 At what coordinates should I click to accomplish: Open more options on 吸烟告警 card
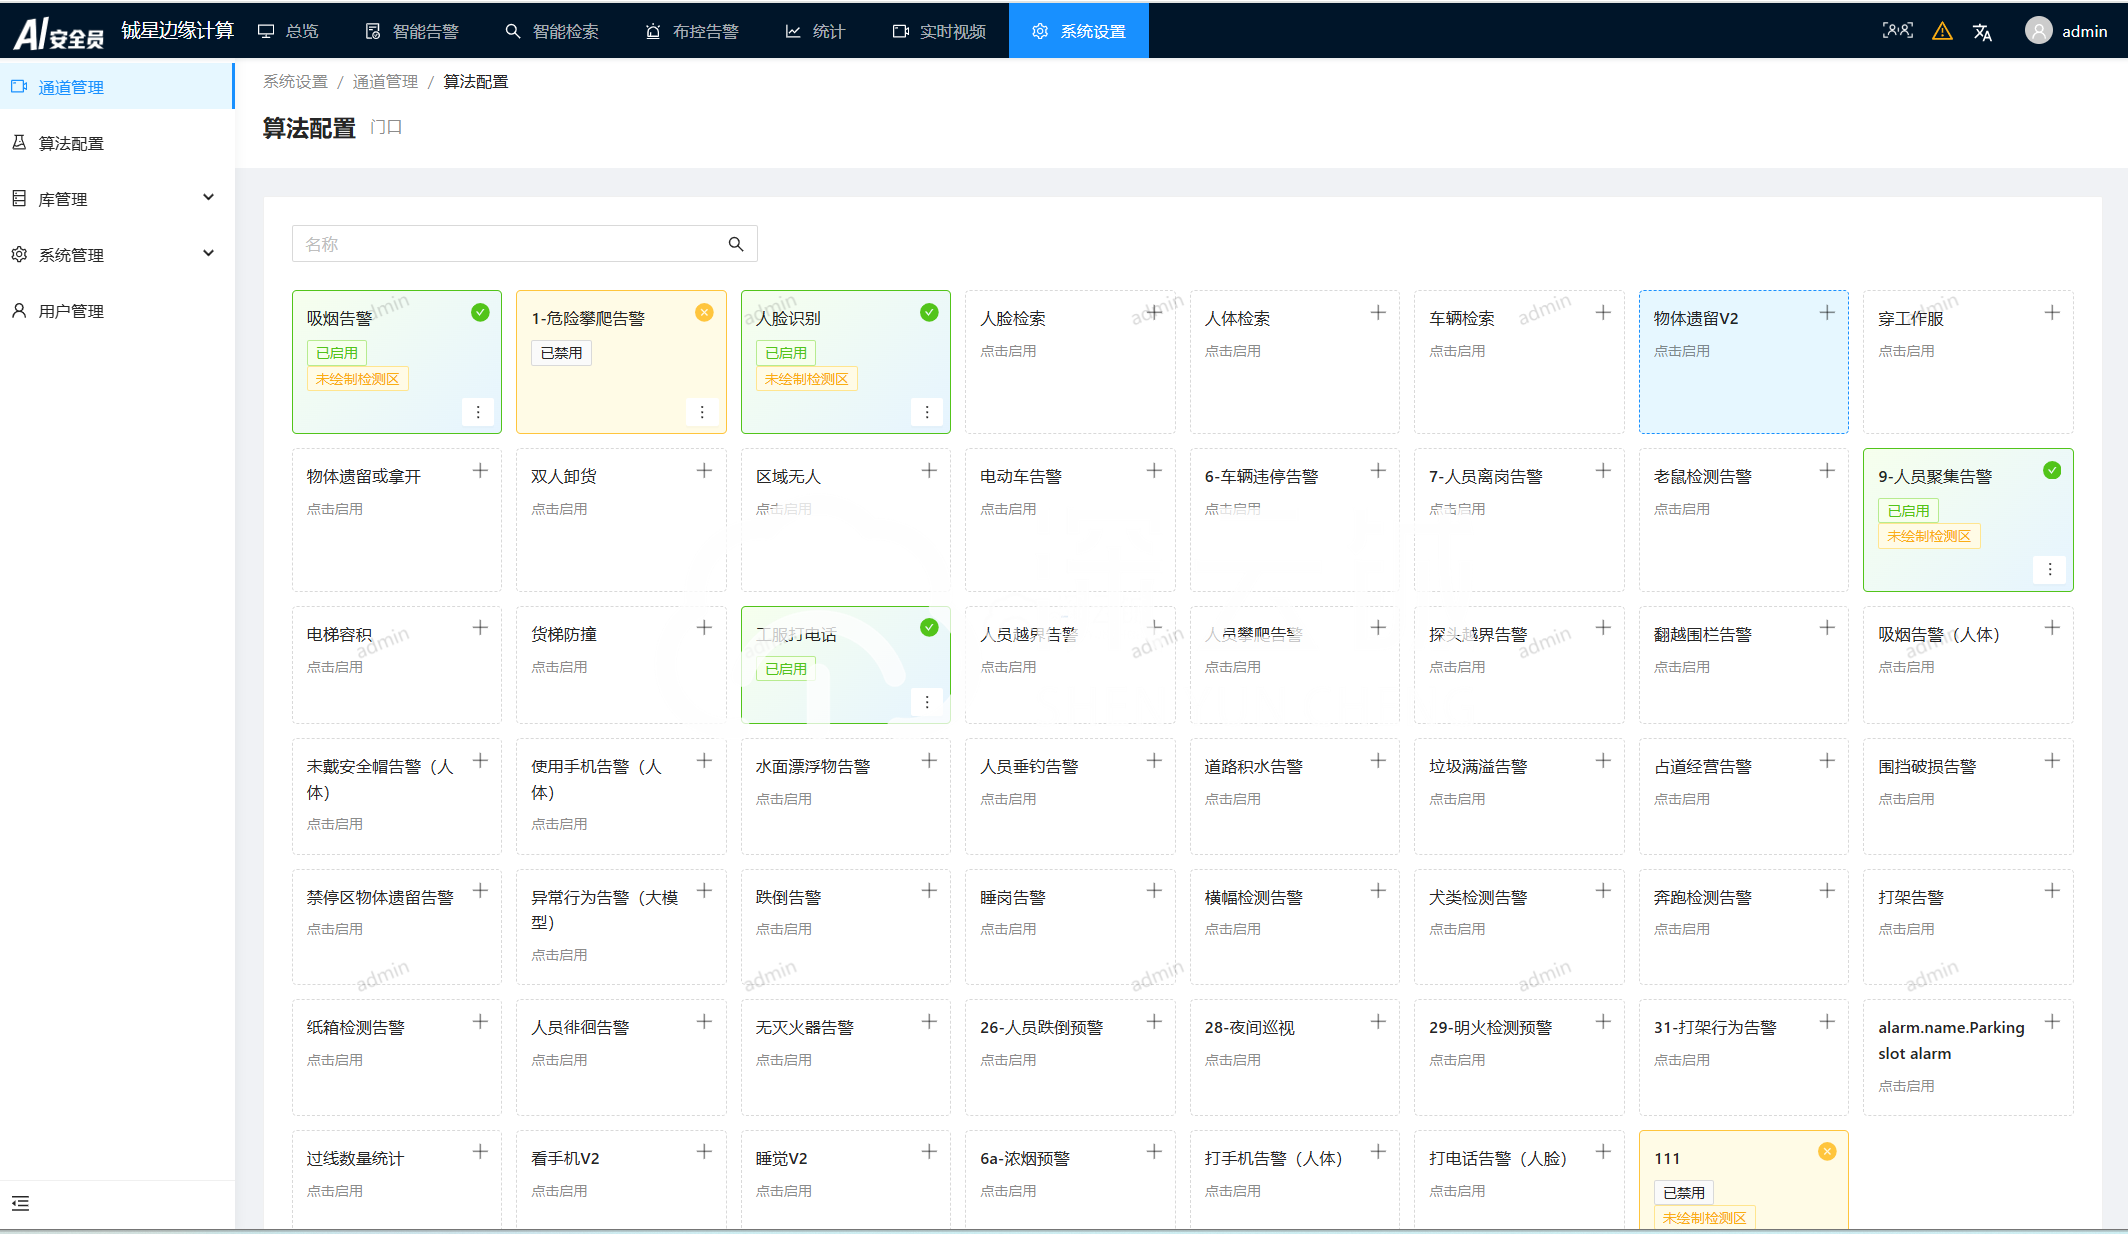tap(478, 412)
